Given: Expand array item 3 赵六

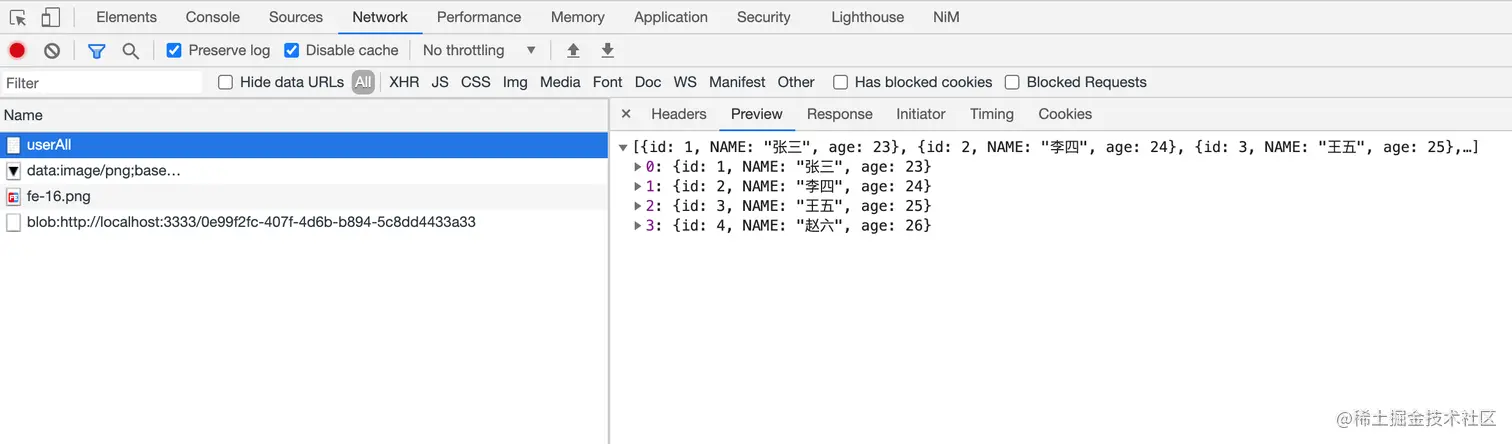Looking at the screenshot, I should 638,226.
